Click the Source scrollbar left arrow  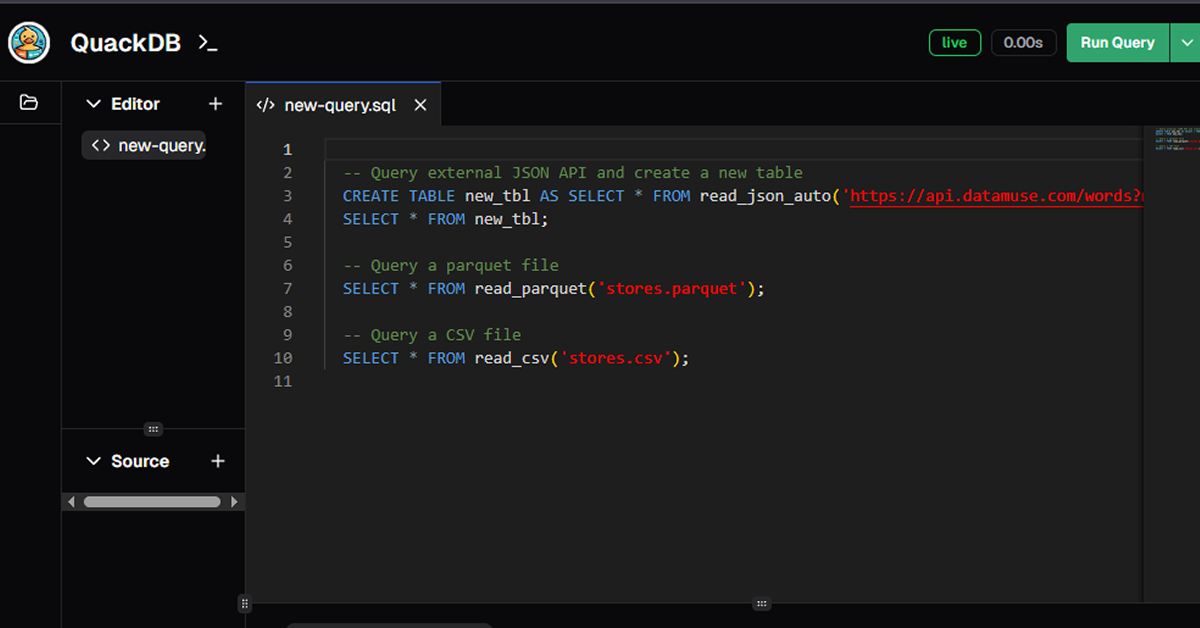(x=69, y=502)
